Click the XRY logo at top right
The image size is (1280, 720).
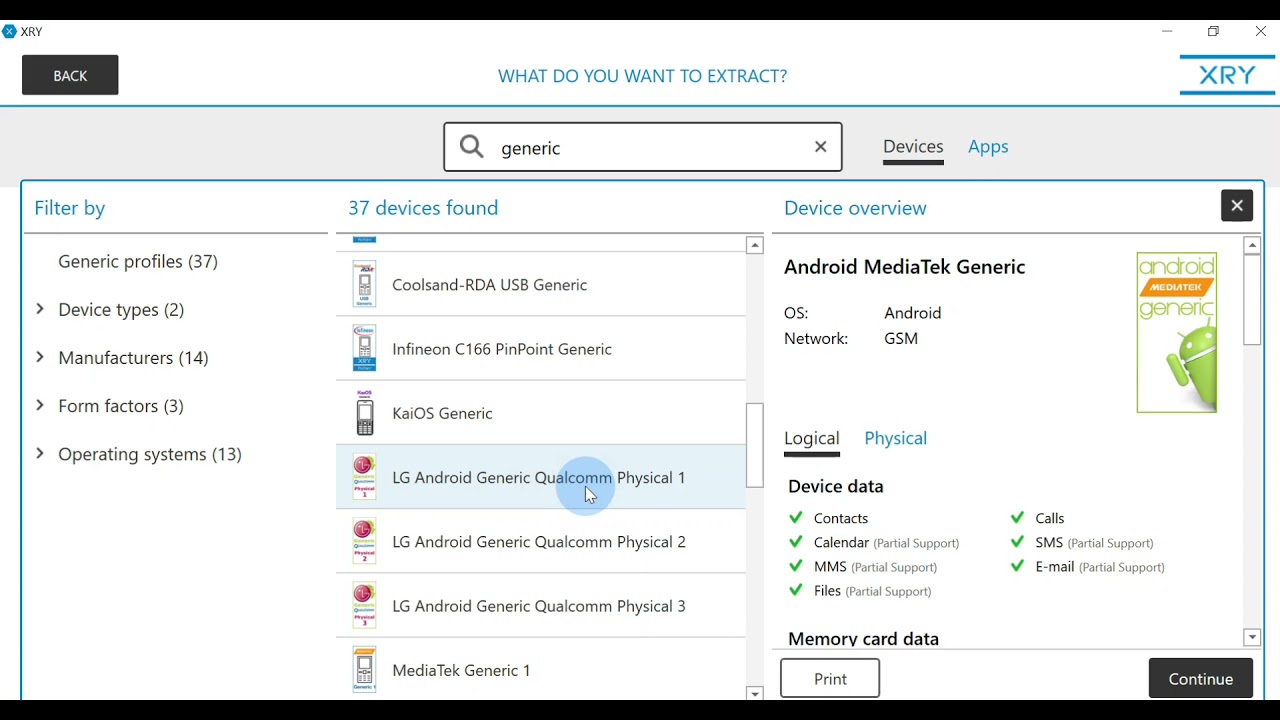(x=1227, y=75)
